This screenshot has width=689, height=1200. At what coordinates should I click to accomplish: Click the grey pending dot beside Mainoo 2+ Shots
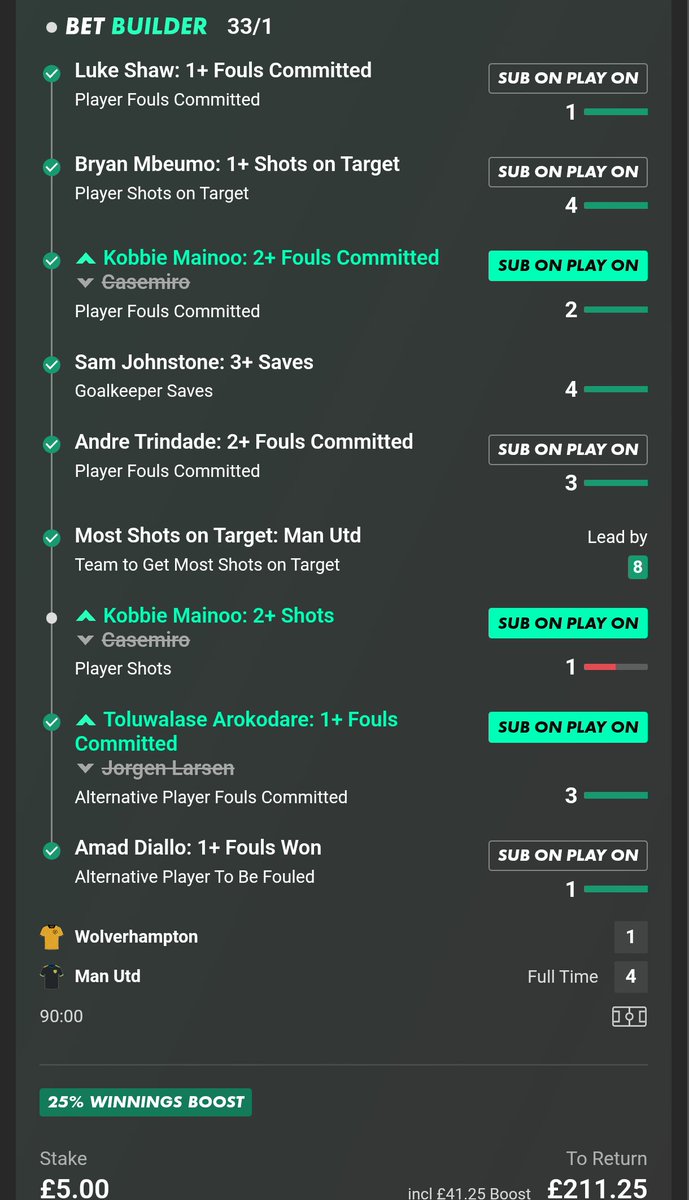coord(51,619)
